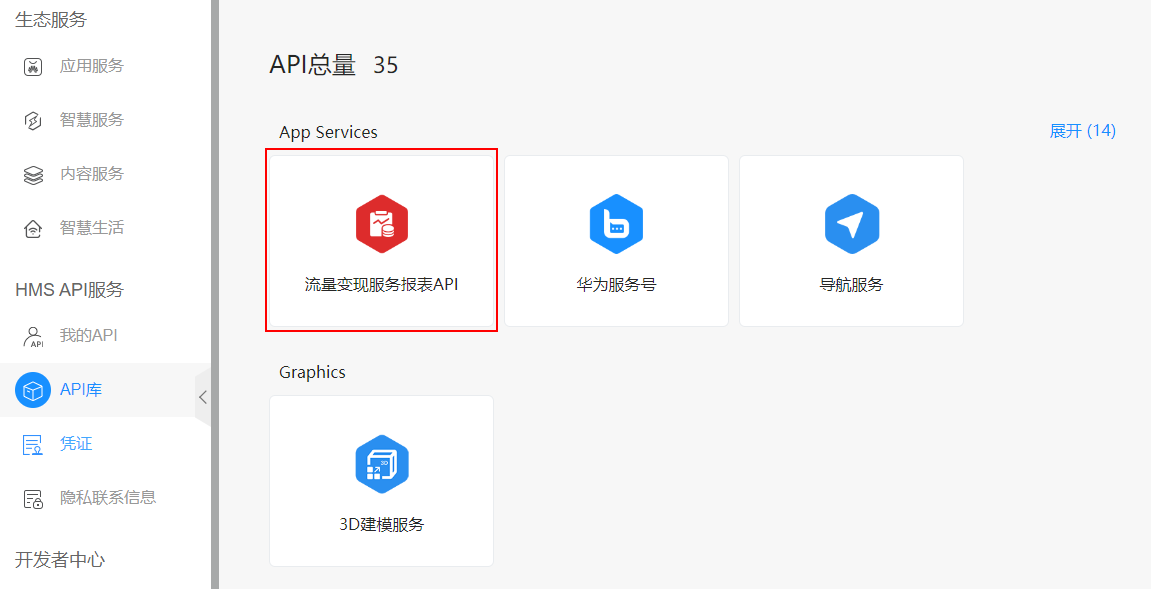Image resolution: width=1151 pixels, height=589 pixels.
Task: Expand App Services with 展开 (14) link
Action: click(1083, 131)
